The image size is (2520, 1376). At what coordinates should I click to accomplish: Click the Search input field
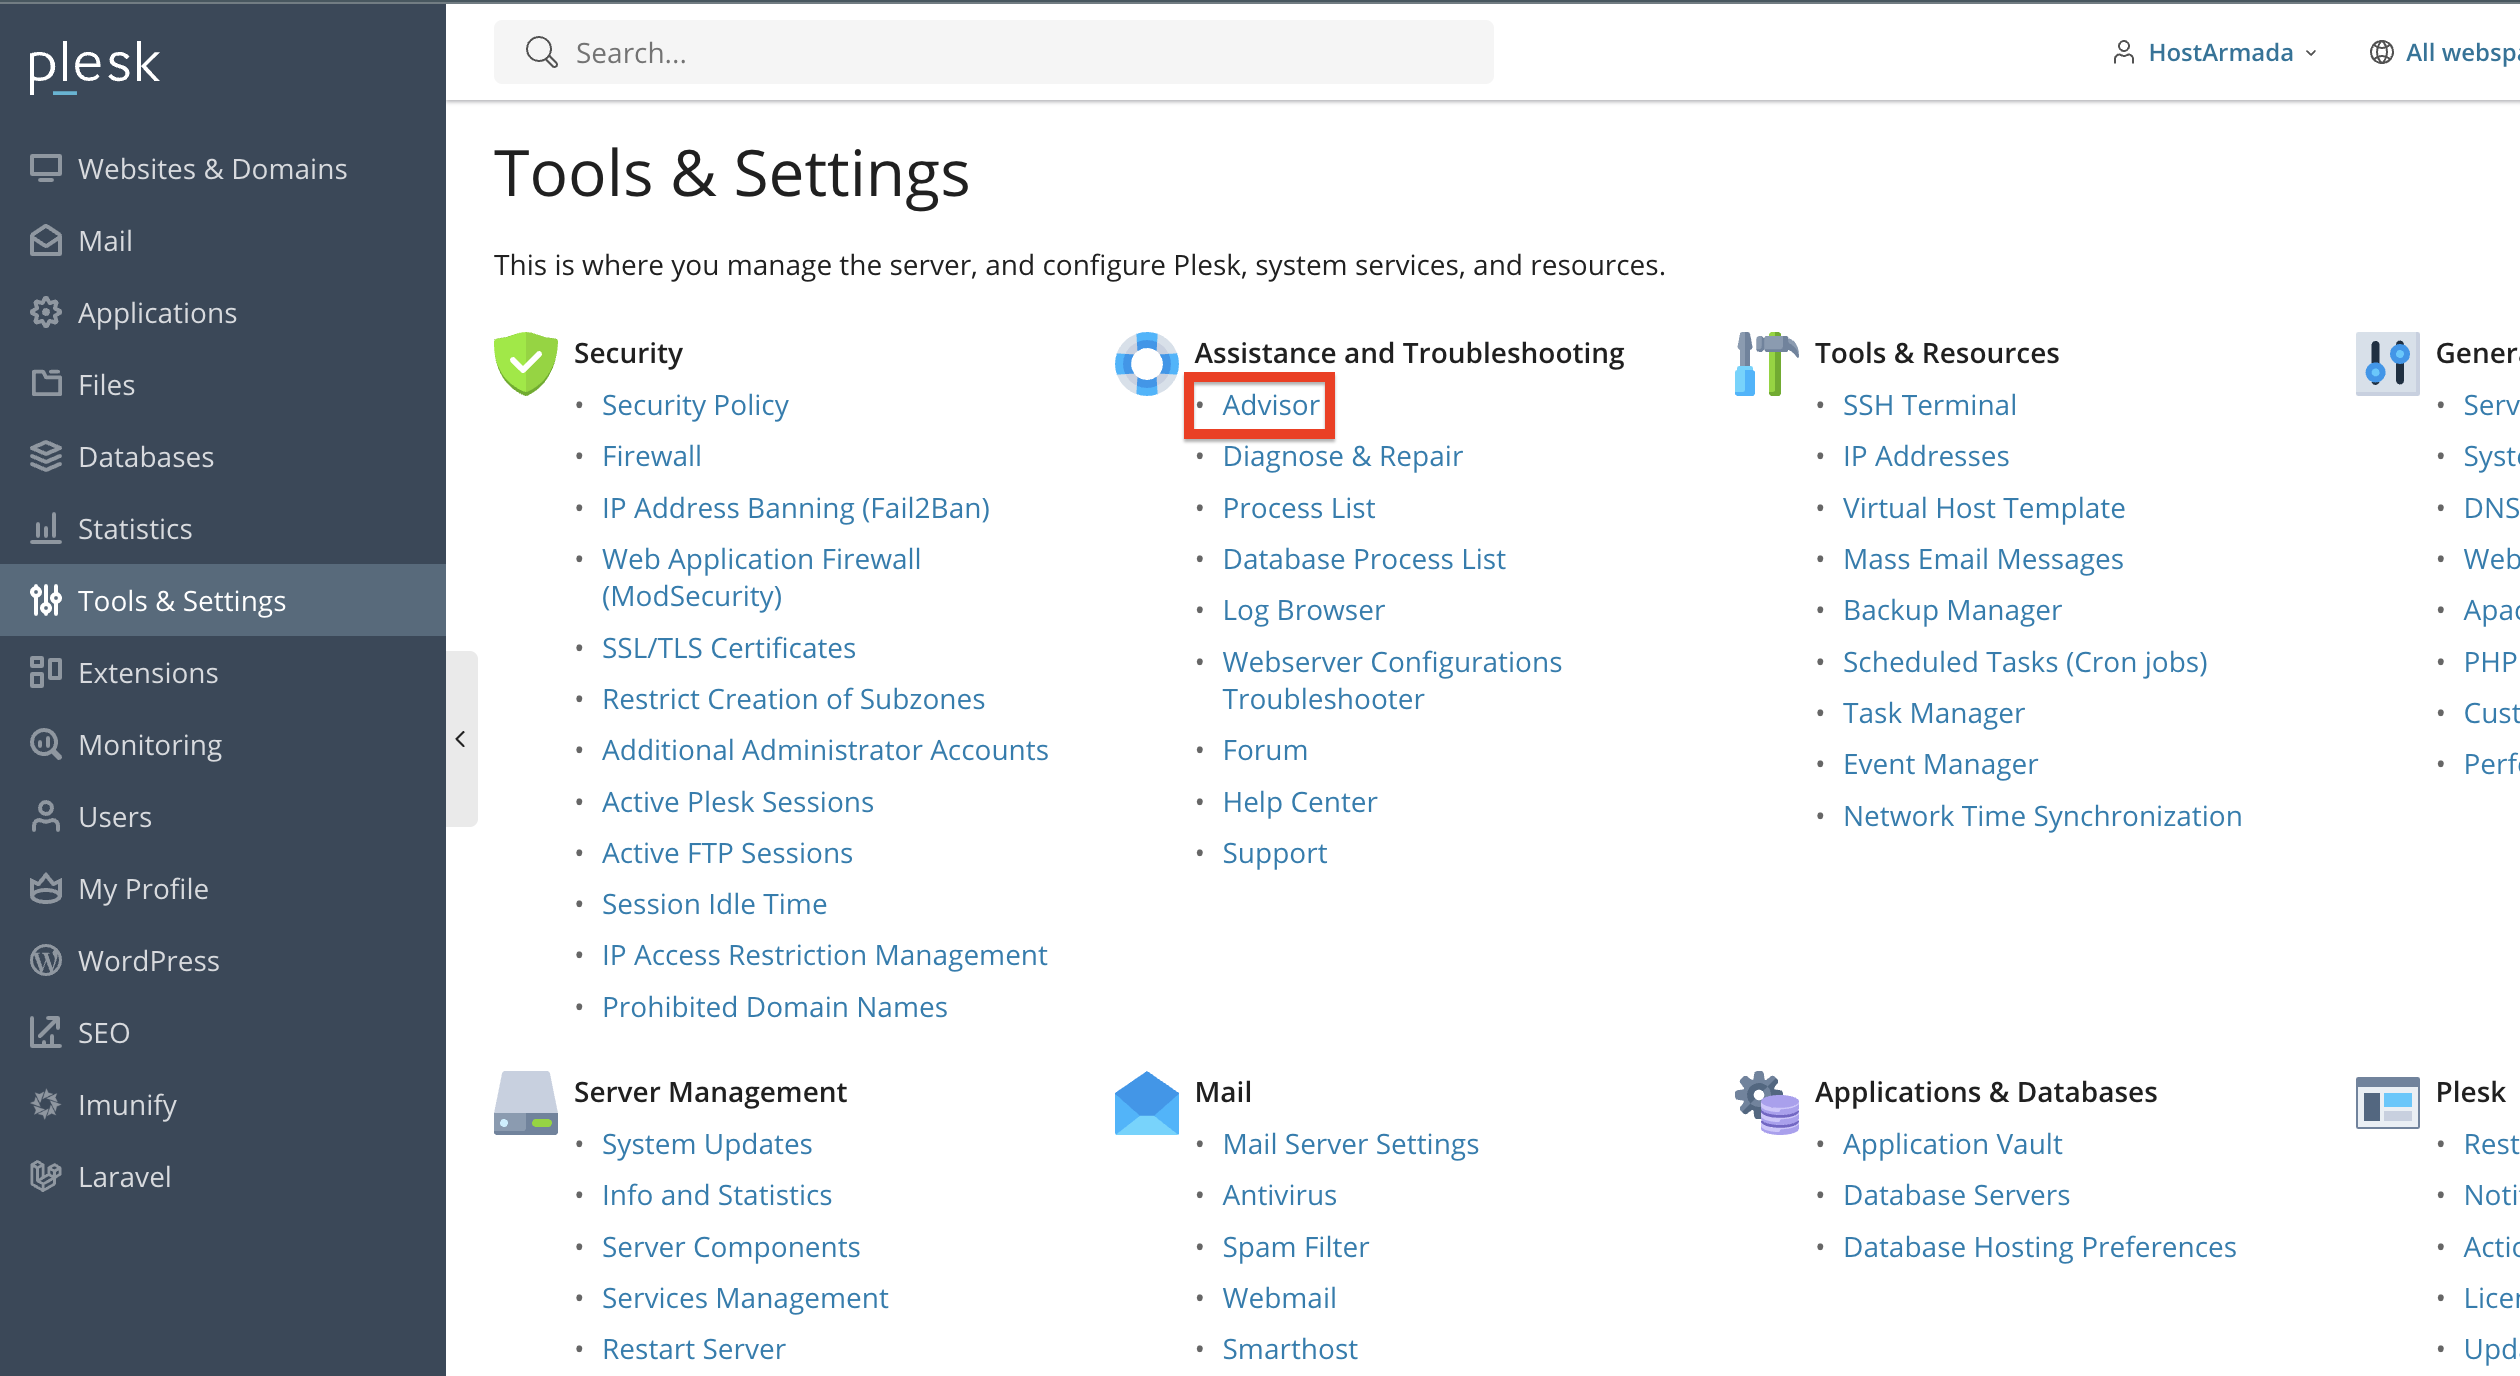[994, 52]
